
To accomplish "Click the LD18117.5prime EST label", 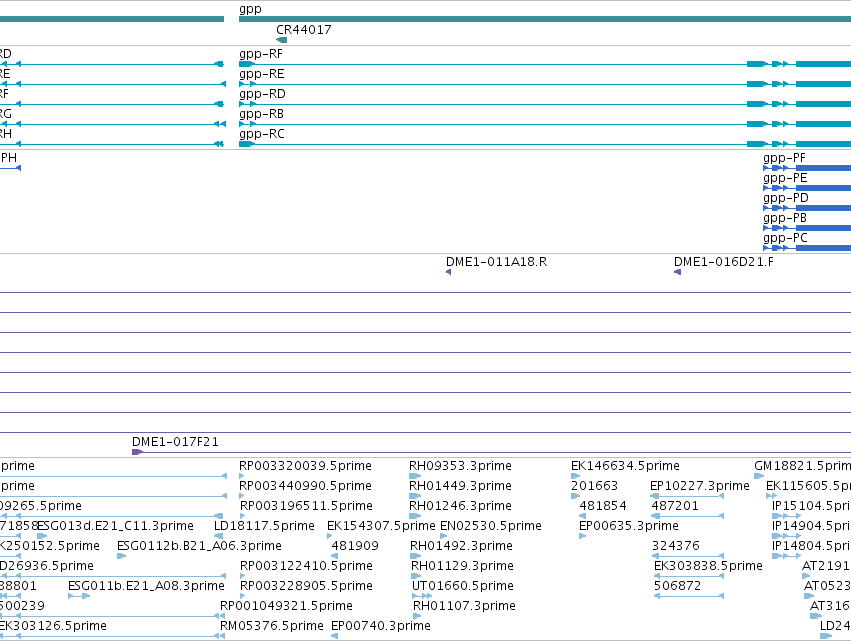I will [264, 526].
